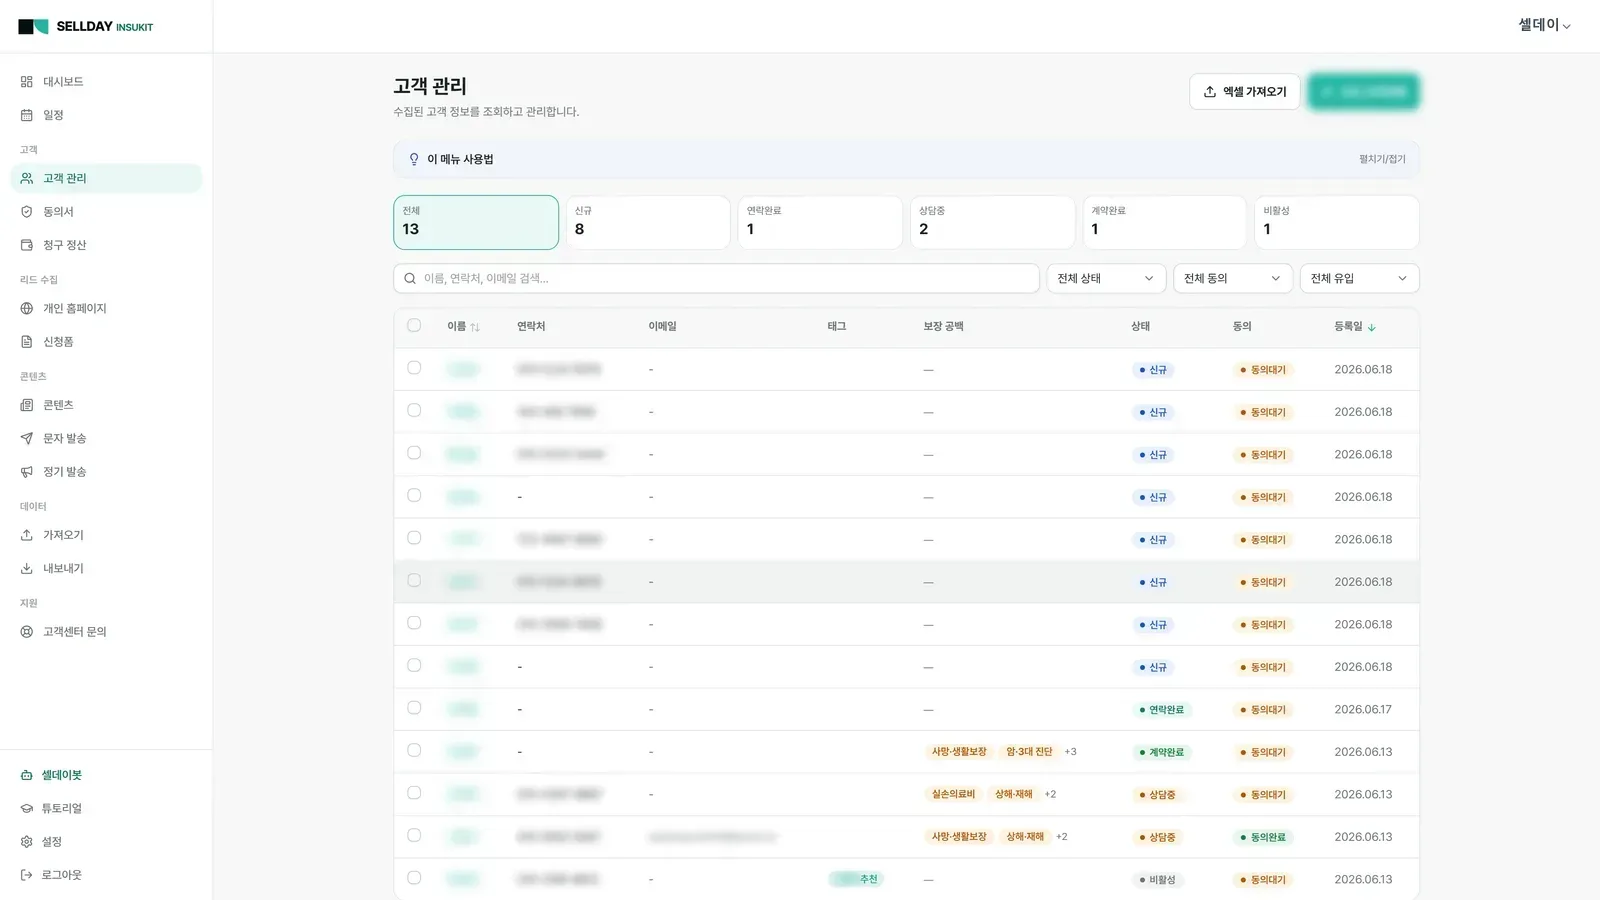Open the 전체 동의 dropdown
The image size is (1600, 900).
click(1232, 279)
